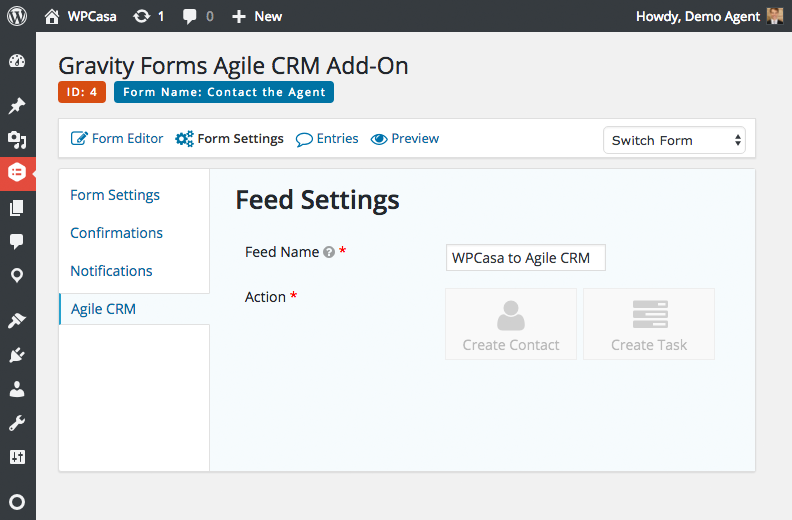This screenshot has height=520, width=792.
Task: Open the WordPress logo menu
Action: click(17, 16)
